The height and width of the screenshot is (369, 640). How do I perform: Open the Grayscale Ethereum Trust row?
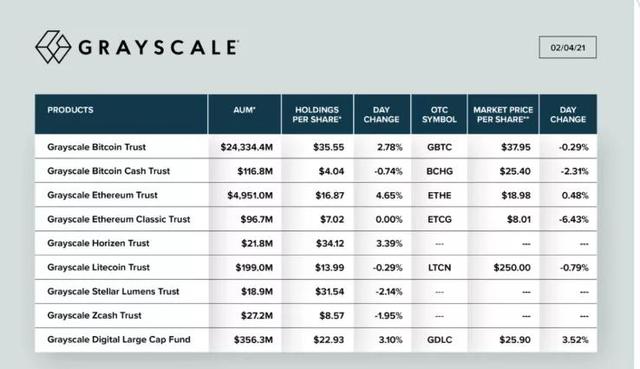pyautogui.click(x=316, y=195)
